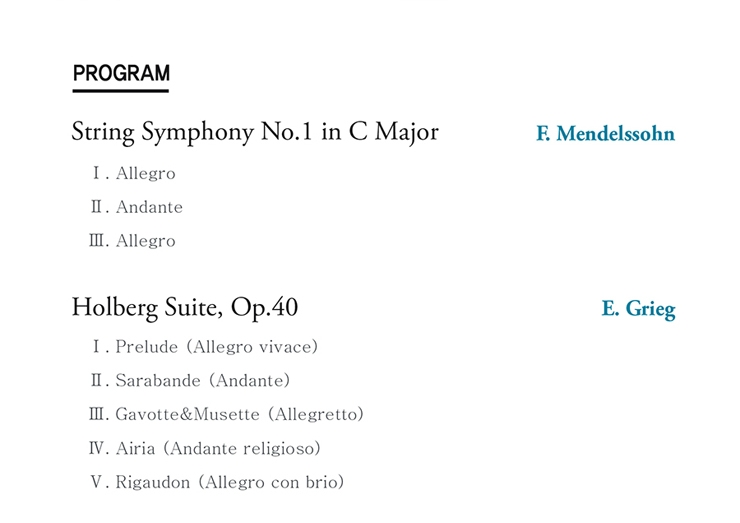Select the Rigaudon movement name

point(153,482)
